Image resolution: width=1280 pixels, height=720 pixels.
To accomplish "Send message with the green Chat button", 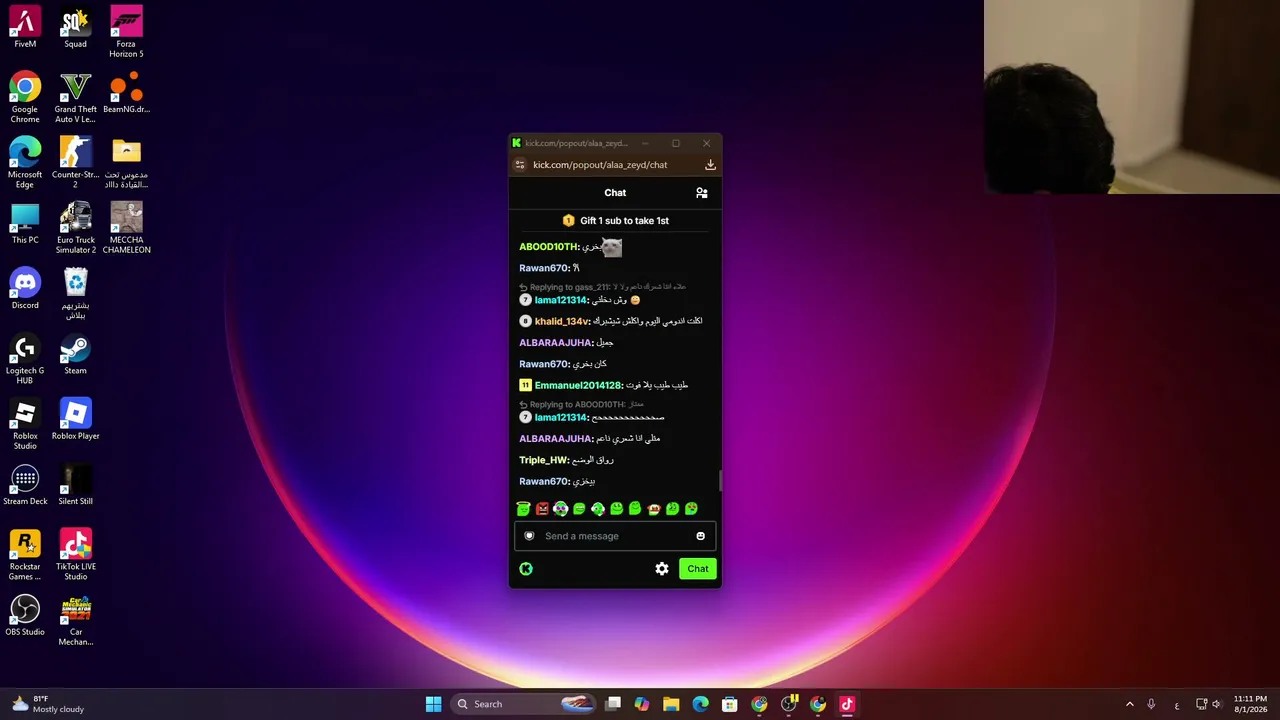I will point(697,569).
